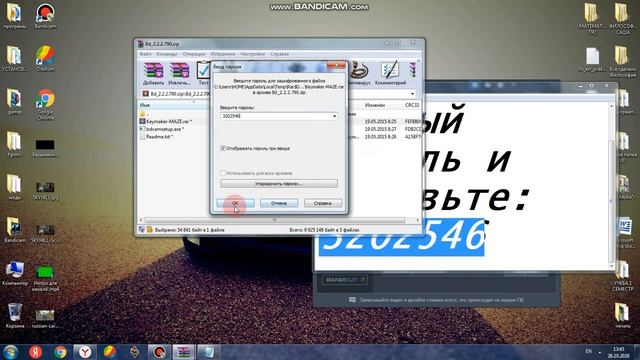Select the Компьютер desktop icon
Viewport: 640px width, 360px height.
click(15, 273)
